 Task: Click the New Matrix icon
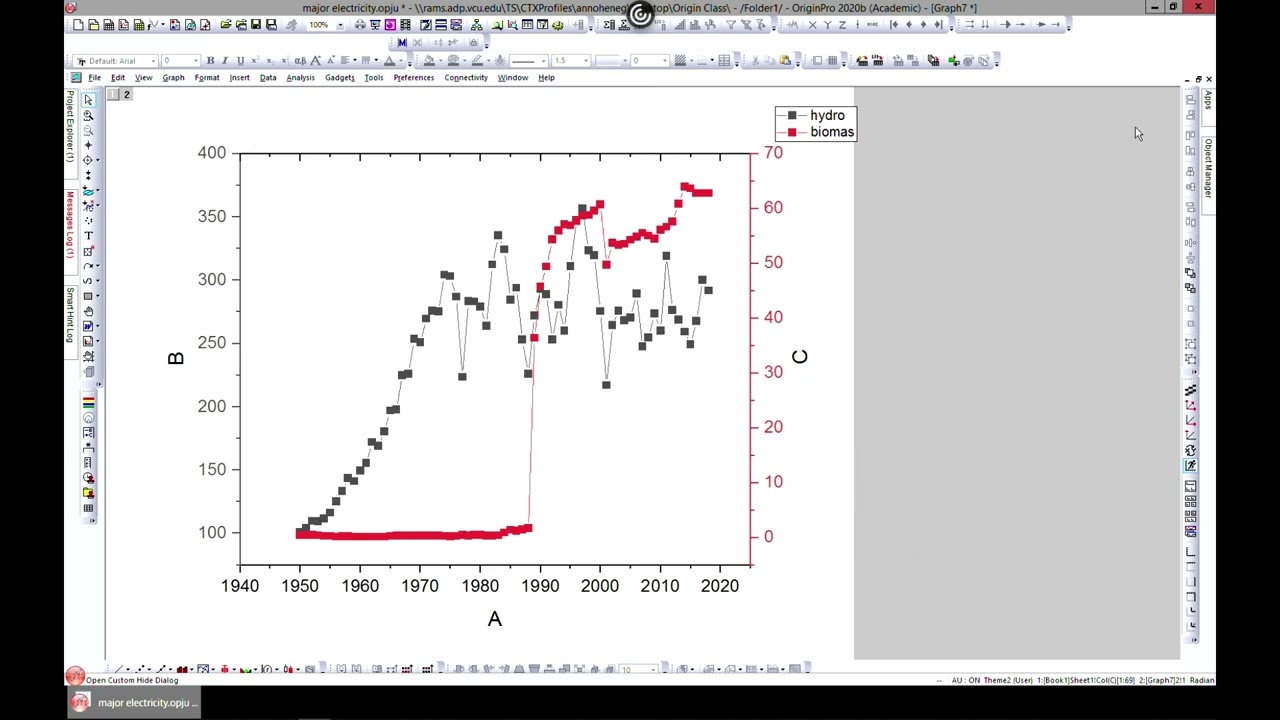click(x=138, y=24)
